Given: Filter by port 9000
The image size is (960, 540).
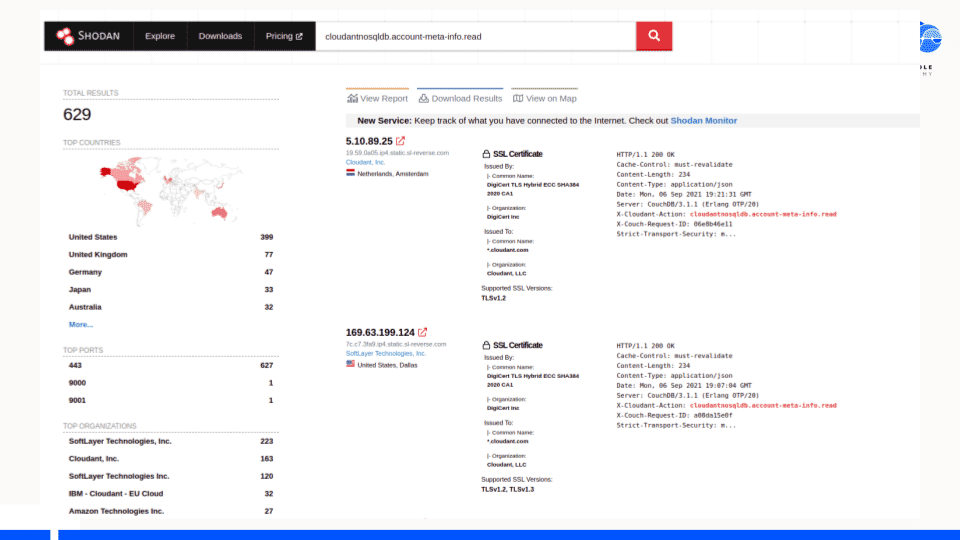Looking at the screenshot, I should (x=171, y=383).
